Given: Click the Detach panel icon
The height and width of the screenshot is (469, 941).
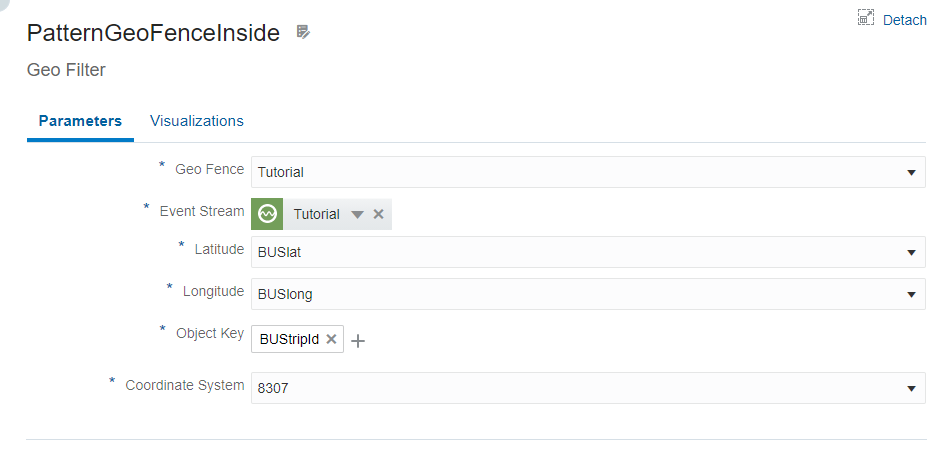Looking at the screenshot, I should coord(866,17).
